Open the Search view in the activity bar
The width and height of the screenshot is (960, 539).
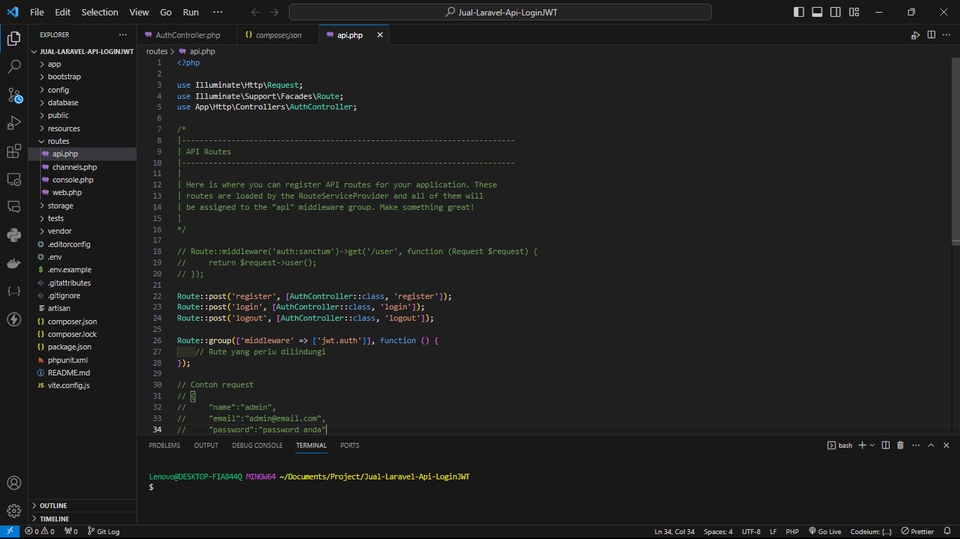pos(14,67)
